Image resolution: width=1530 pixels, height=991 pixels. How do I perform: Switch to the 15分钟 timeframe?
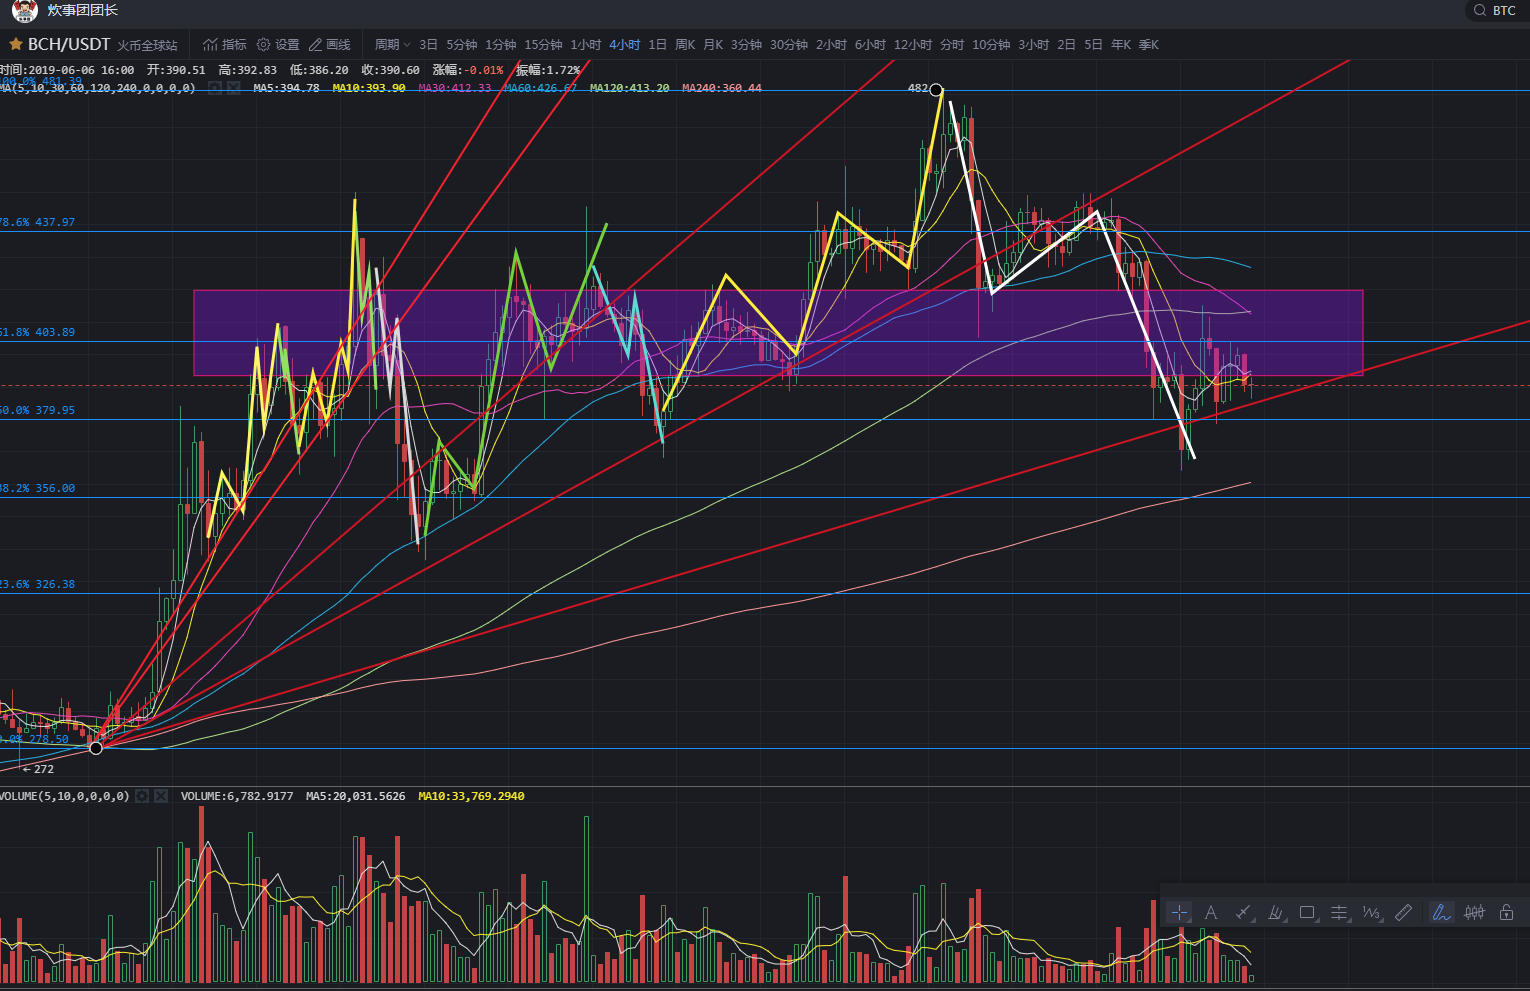tap(543, 44)
